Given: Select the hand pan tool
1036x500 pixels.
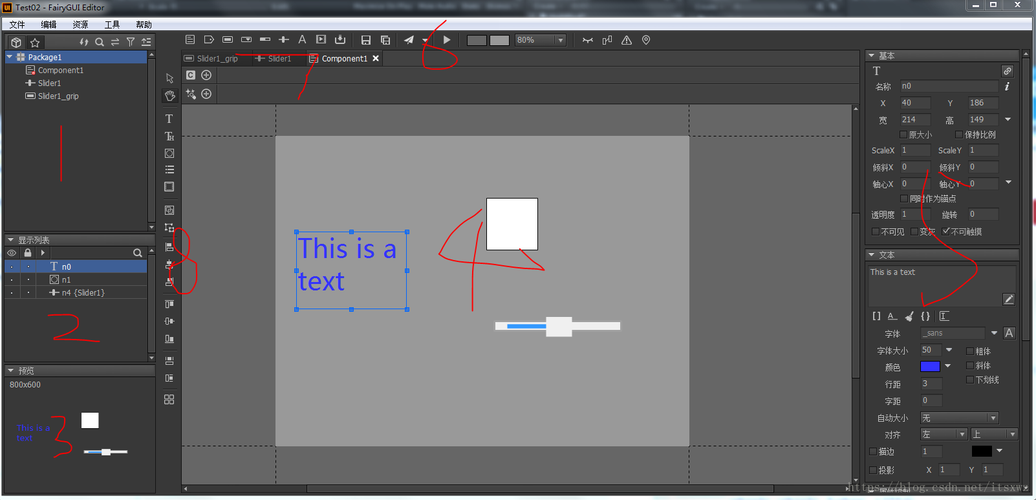Looking at the screenshot, I should tap(169, 96).
